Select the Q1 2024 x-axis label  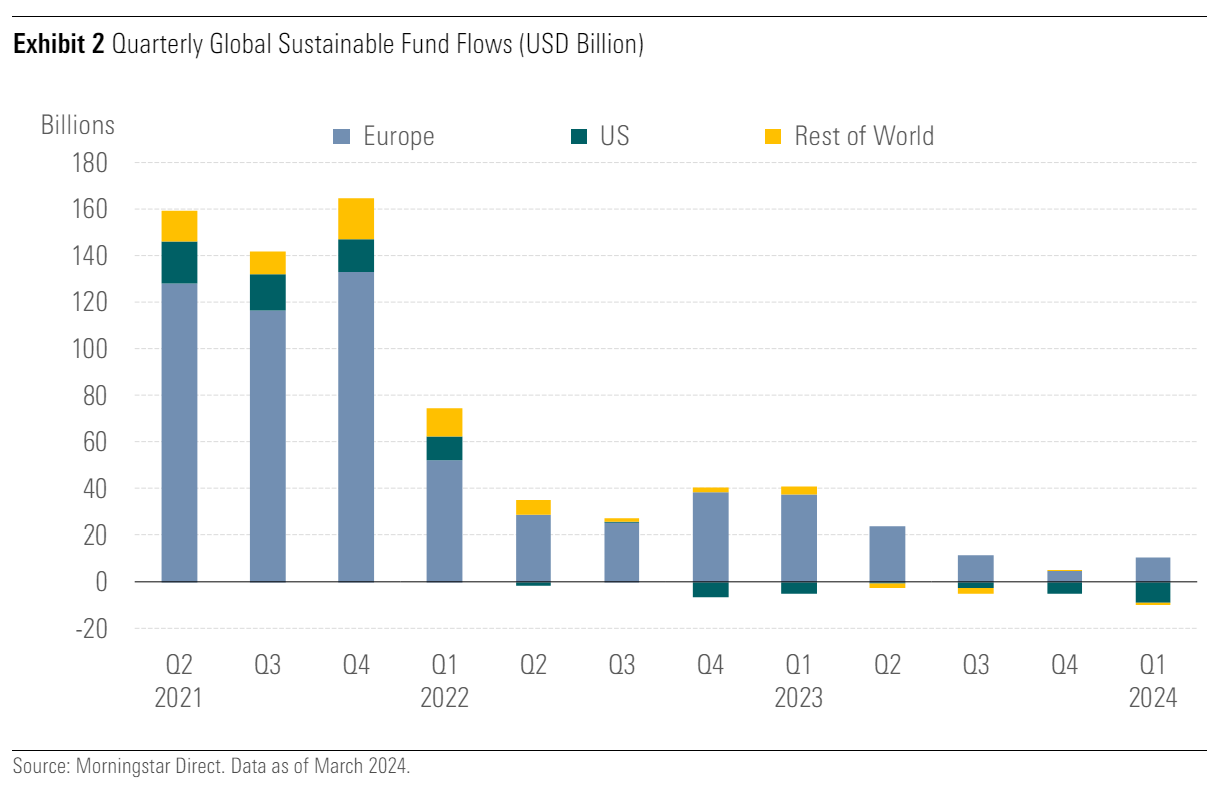point(1152,681)
